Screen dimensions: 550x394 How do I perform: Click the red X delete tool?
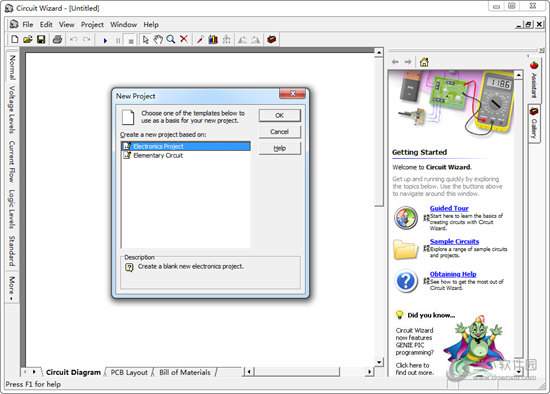pos(184,39)
